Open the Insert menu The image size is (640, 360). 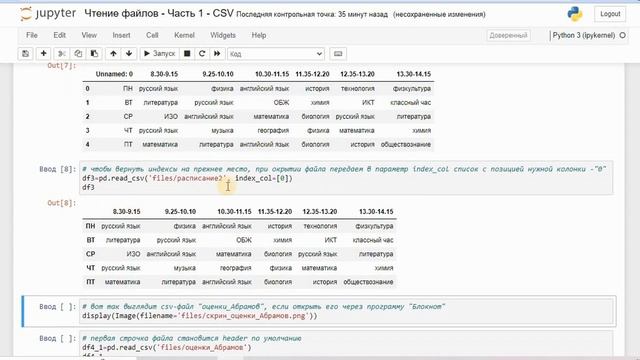121,36
